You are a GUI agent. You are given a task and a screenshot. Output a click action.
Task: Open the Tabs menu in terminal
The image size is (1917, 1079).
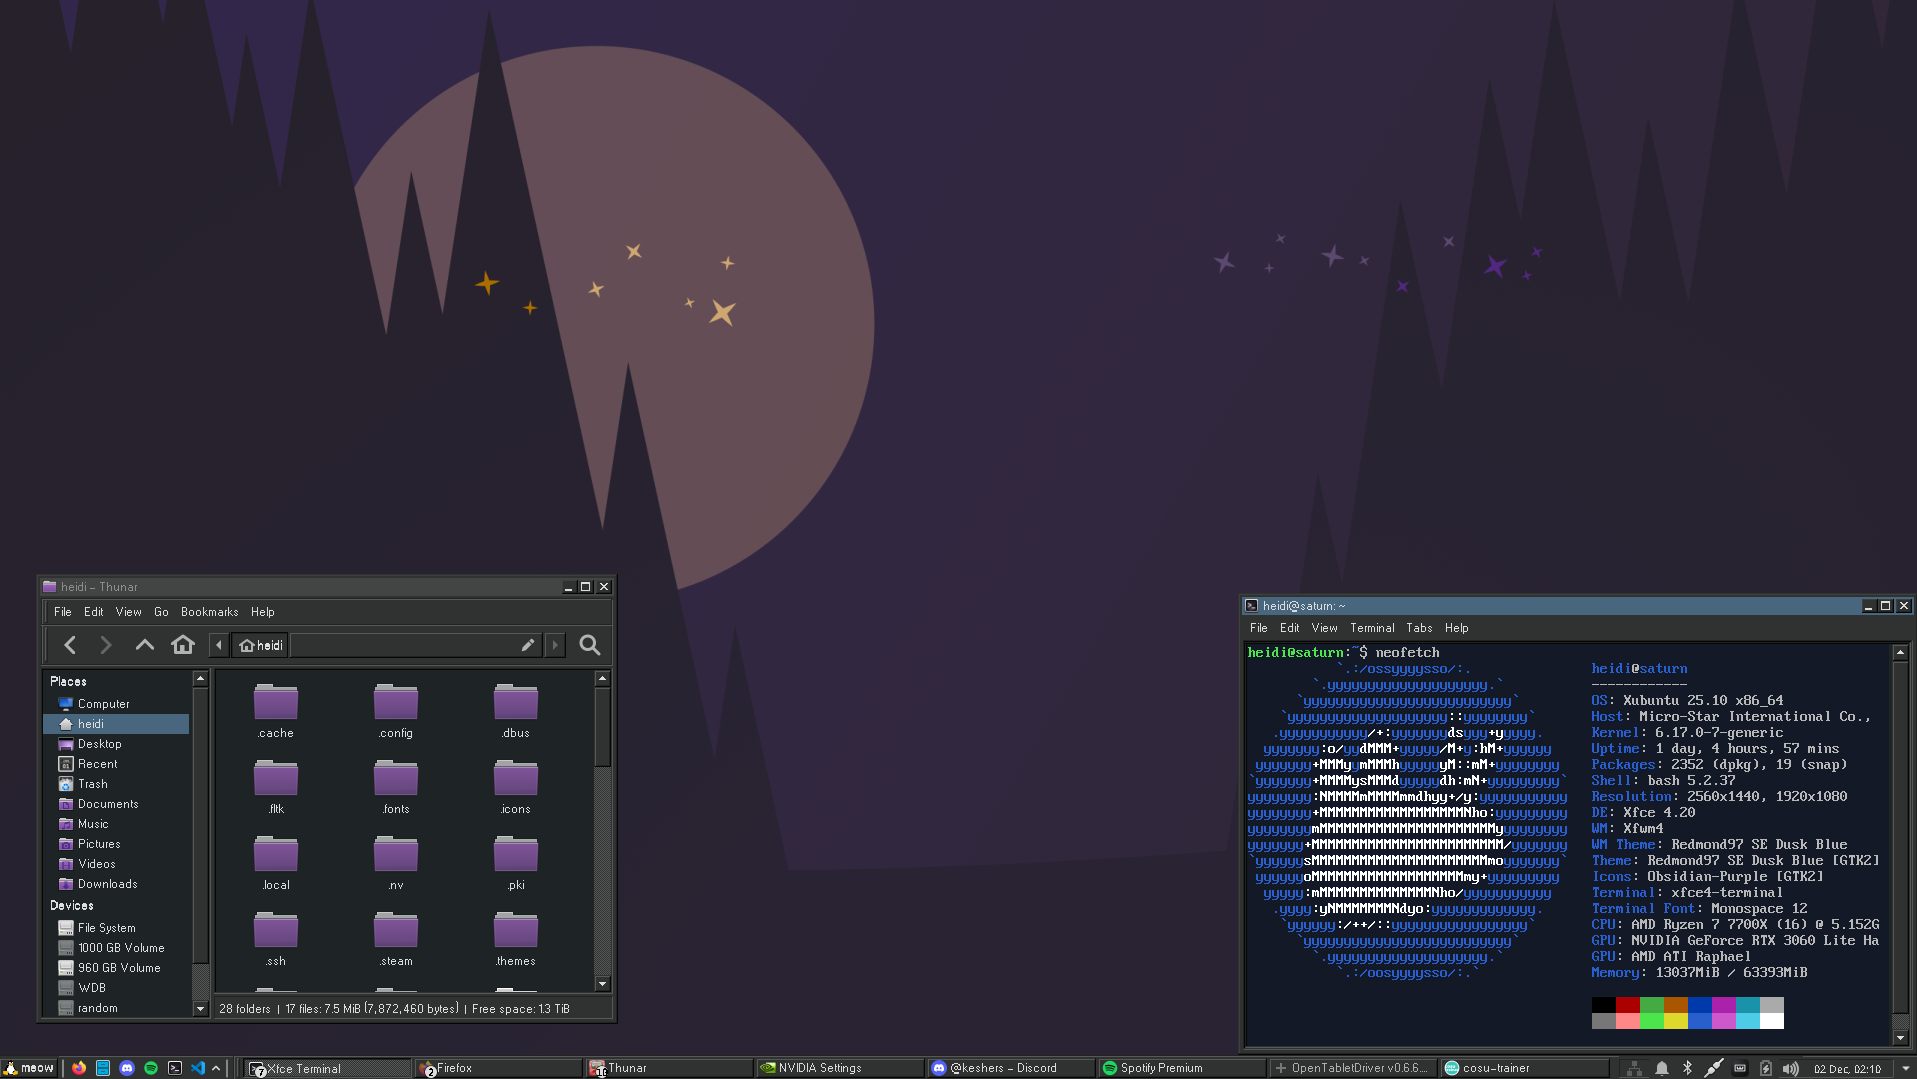[x=1418, y=628]
